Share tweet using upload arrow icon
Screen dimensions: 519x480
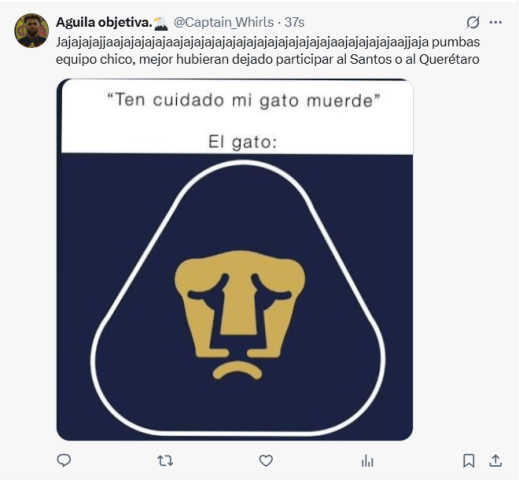click(x=495, y=461)
